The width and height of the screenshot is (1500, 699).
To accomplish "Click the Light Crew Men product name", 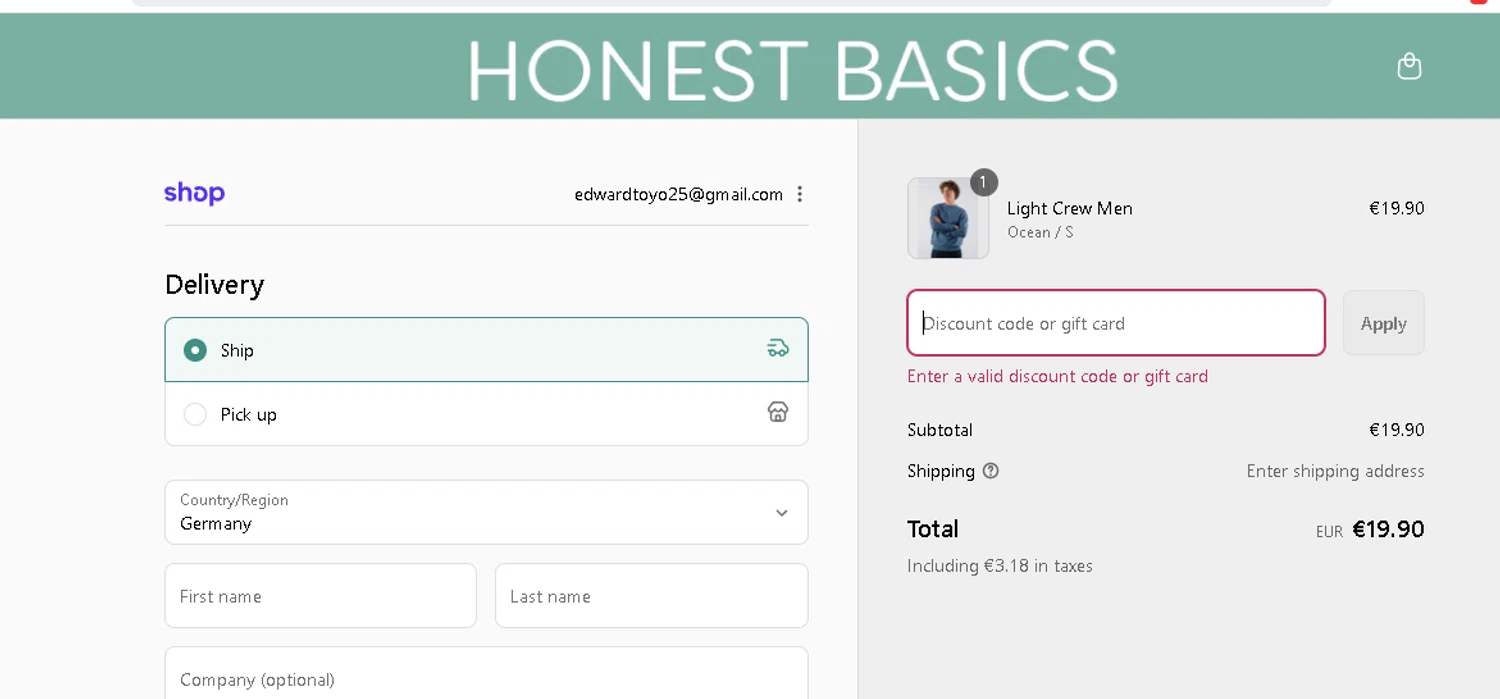I will coord(1069,208).
